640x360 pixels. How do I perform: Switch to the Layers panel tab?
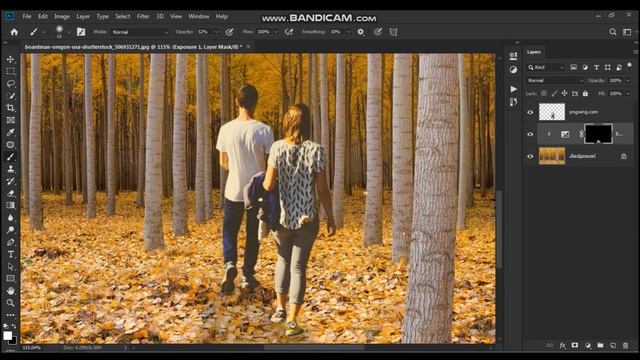pyautogui.click(x=534, y=52)
